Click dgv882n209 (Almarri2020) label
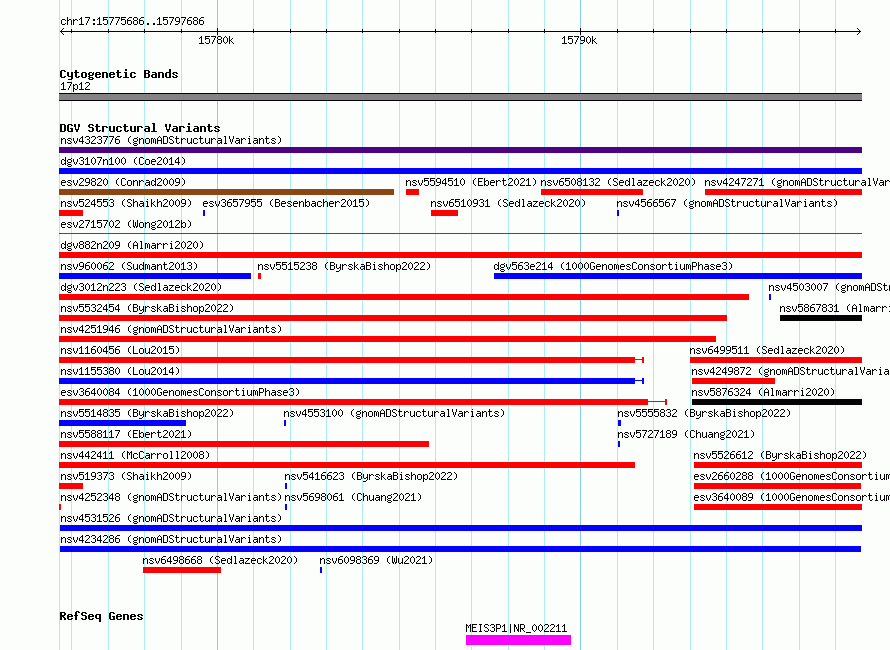This screenshot has height=650, width=890. coord(132,245)
